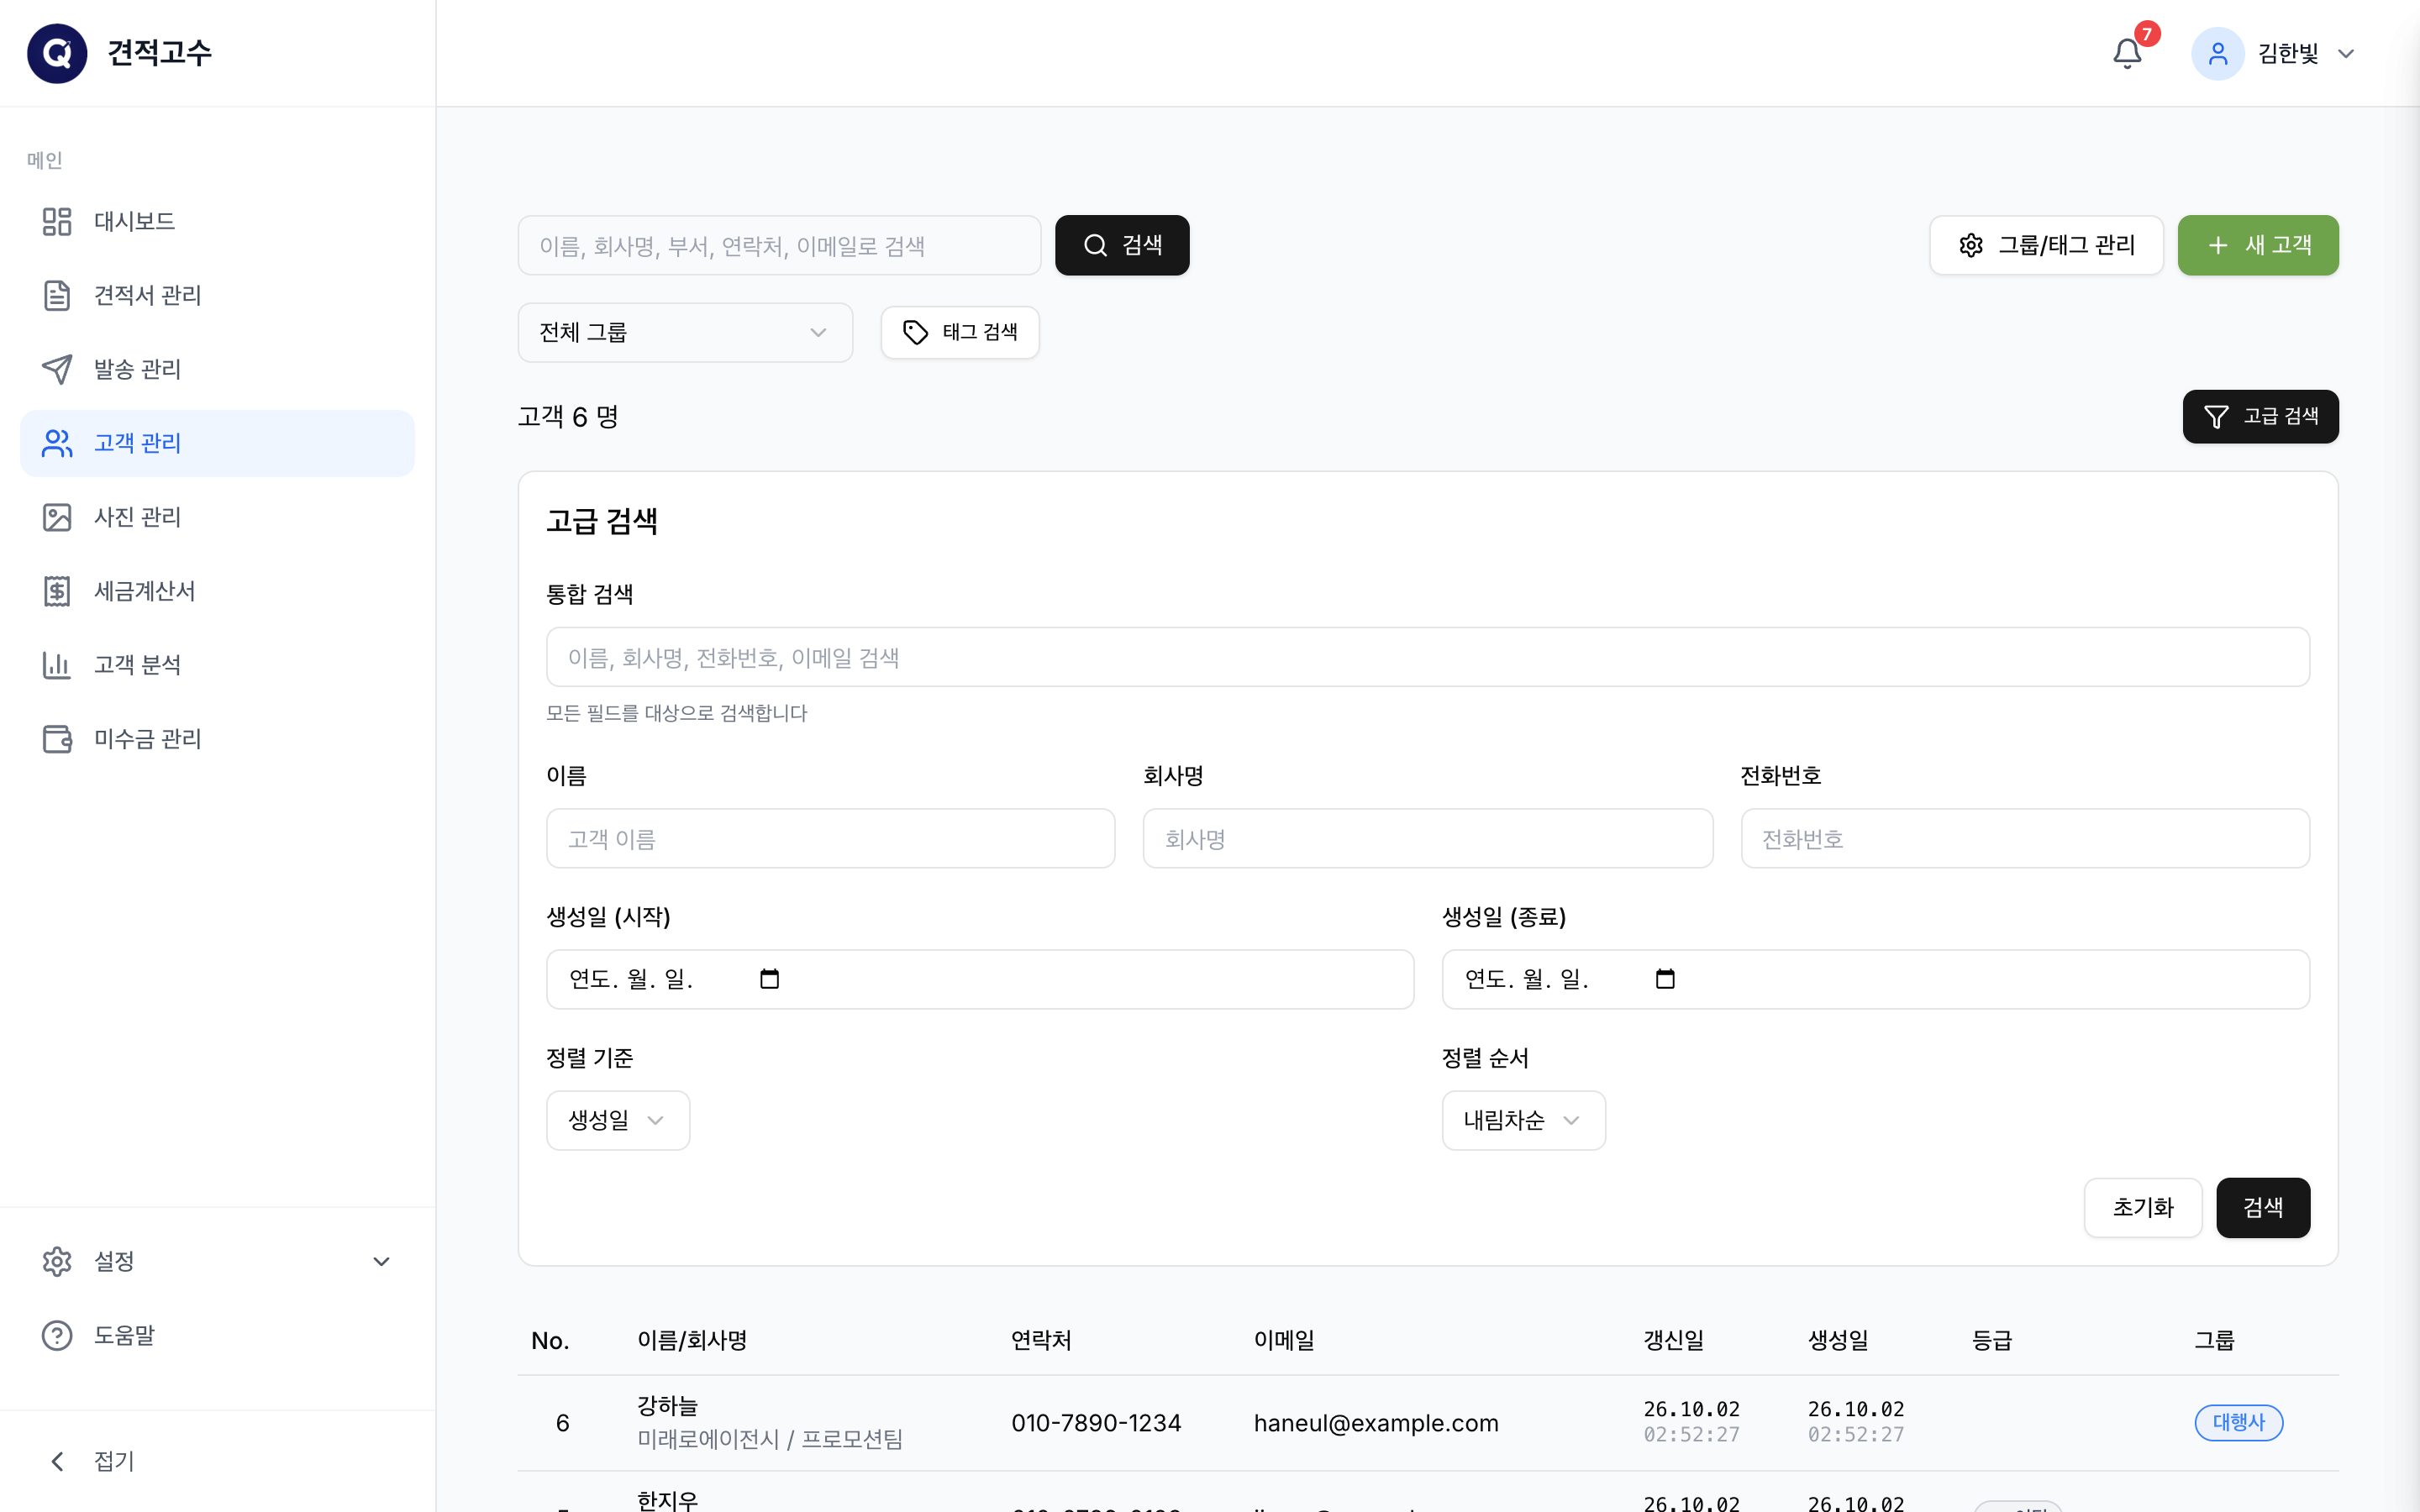
Task: Click the 미수금 관리 wallet icon
Action: [x=57, y=739]
